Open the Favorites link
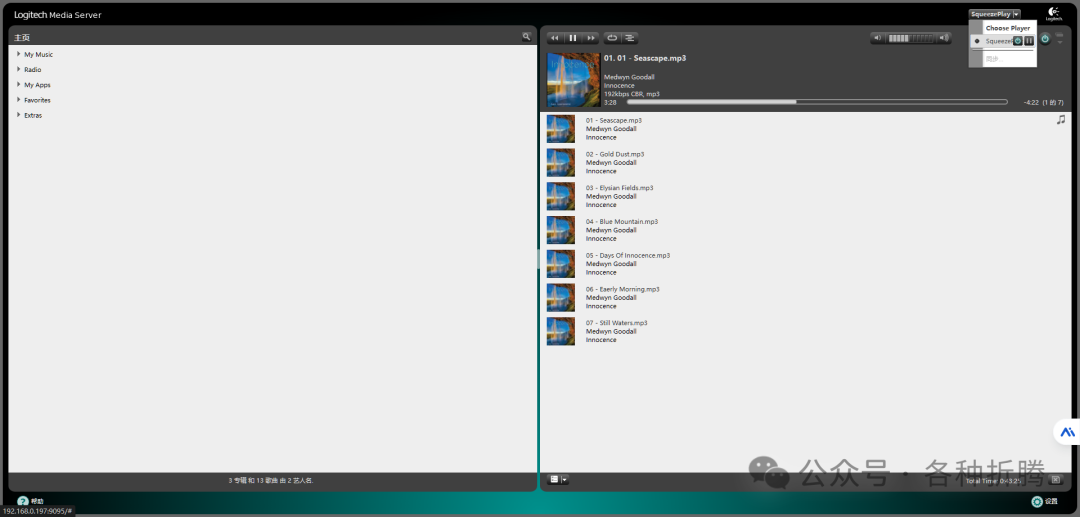1080x517 pixels. [x=37, y=100]
